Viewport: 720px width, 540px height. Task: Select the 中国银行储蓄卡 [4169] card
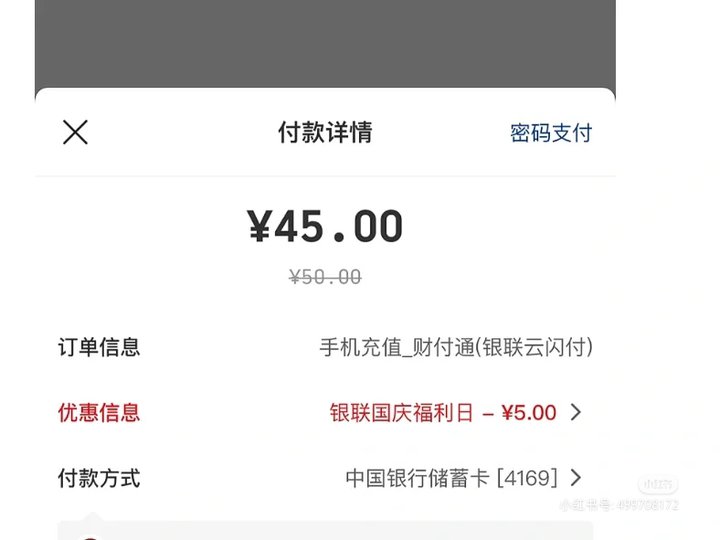[x=452, y=478]
